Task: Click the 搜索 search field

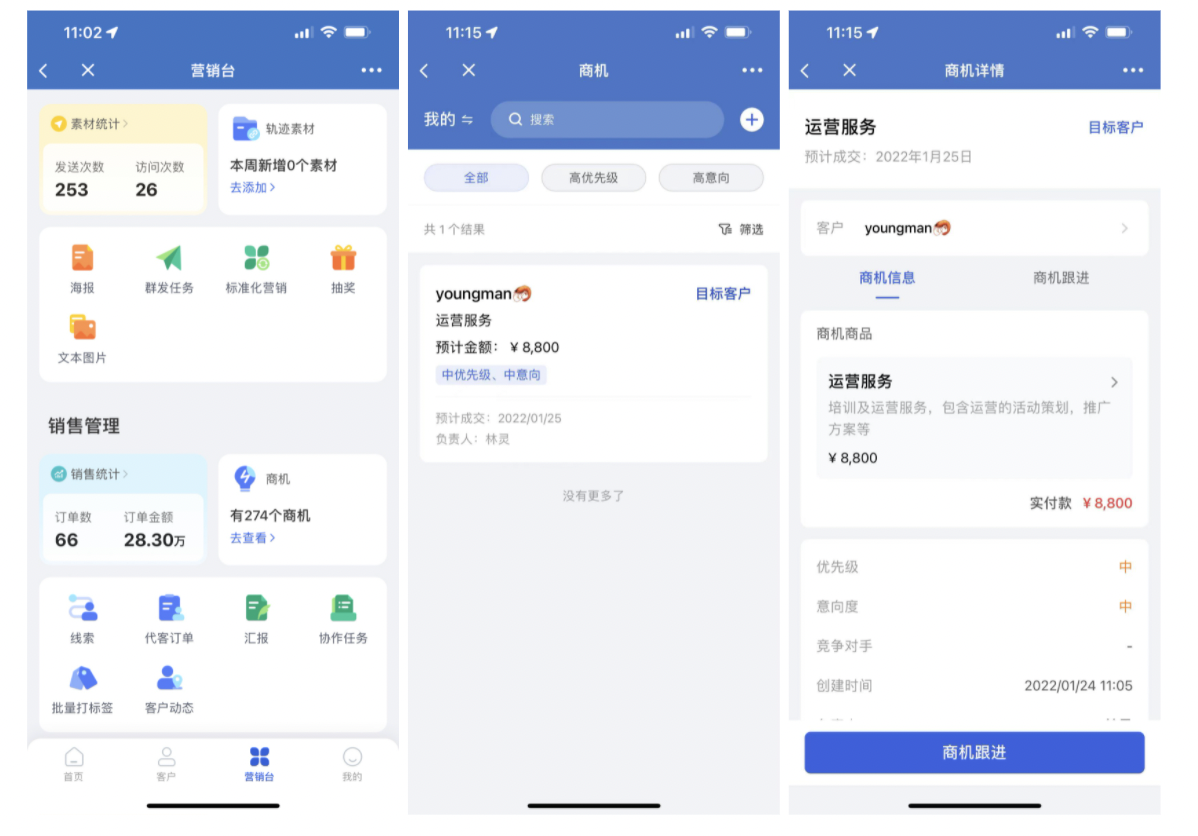Action: coord(607,119)
